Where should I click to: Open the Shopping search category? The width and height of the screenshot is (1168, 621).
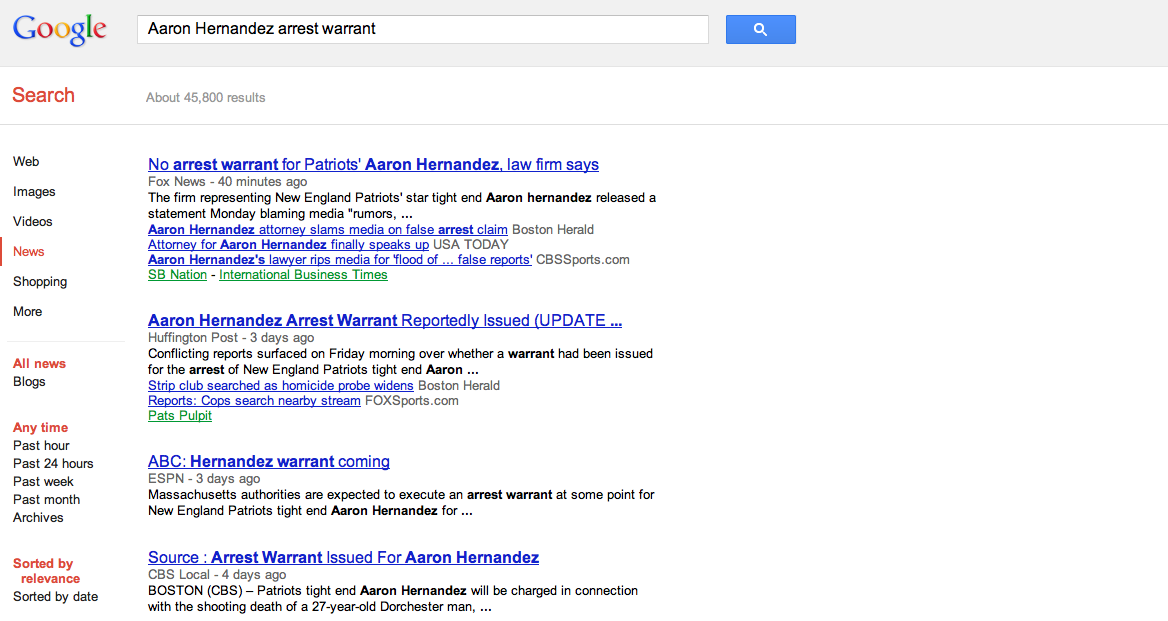point(40,282)
